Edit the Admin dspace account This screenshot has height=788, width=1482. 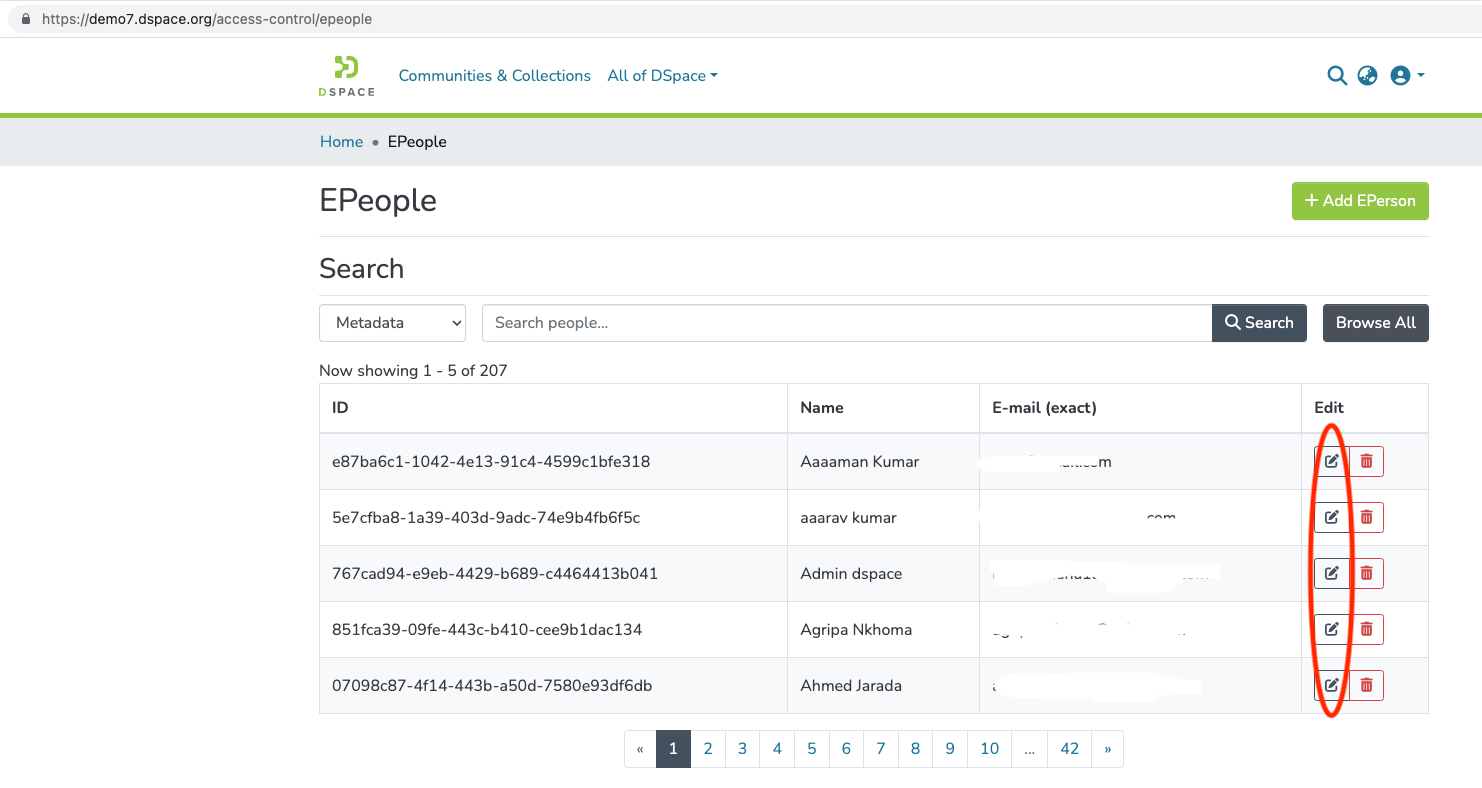1330,573
